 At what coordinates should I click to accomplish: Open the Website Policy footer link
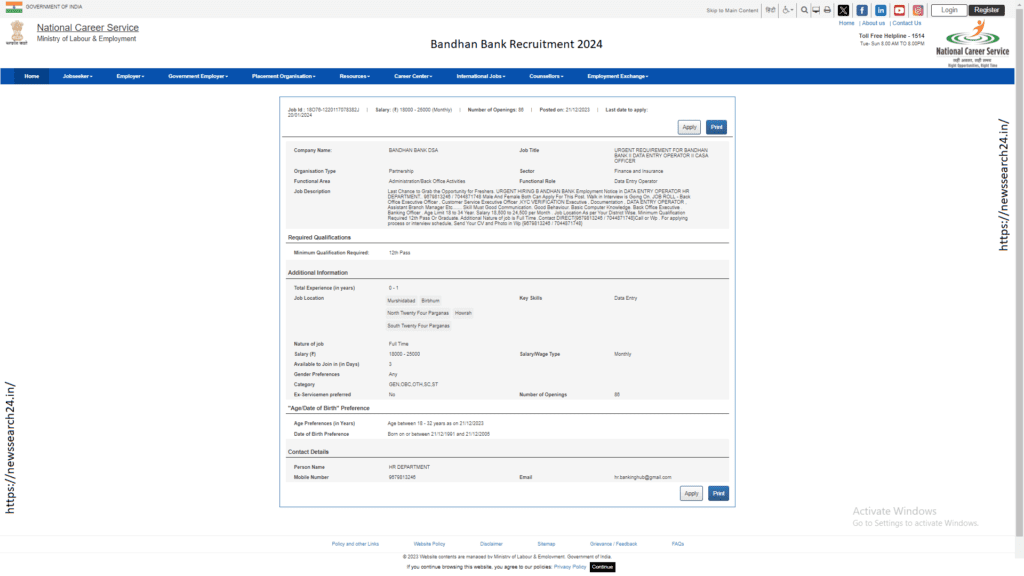point(429,544)
